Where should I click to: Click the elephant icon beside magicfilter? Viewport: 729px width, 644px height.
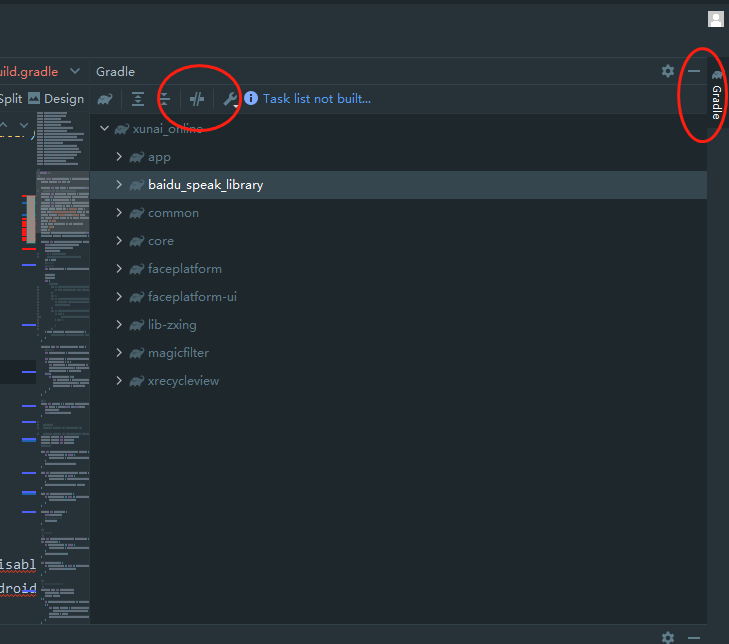(137, 353)
